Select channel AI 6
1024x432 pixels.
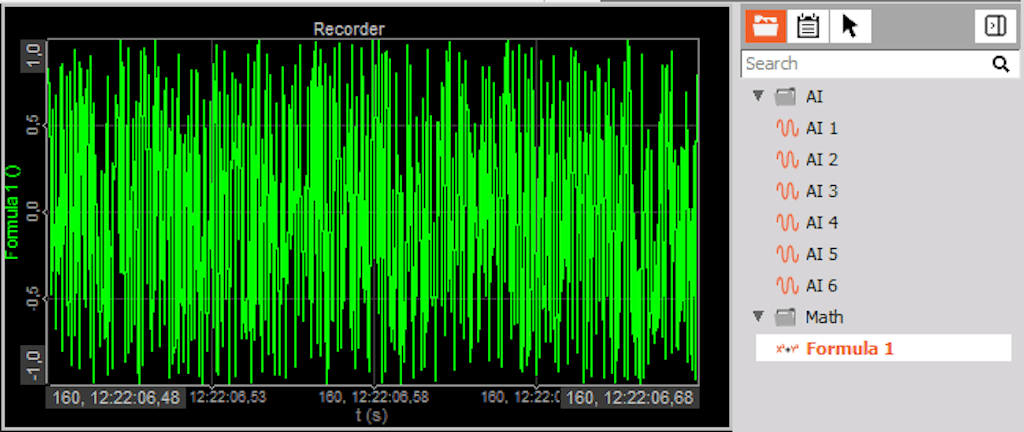821,285
